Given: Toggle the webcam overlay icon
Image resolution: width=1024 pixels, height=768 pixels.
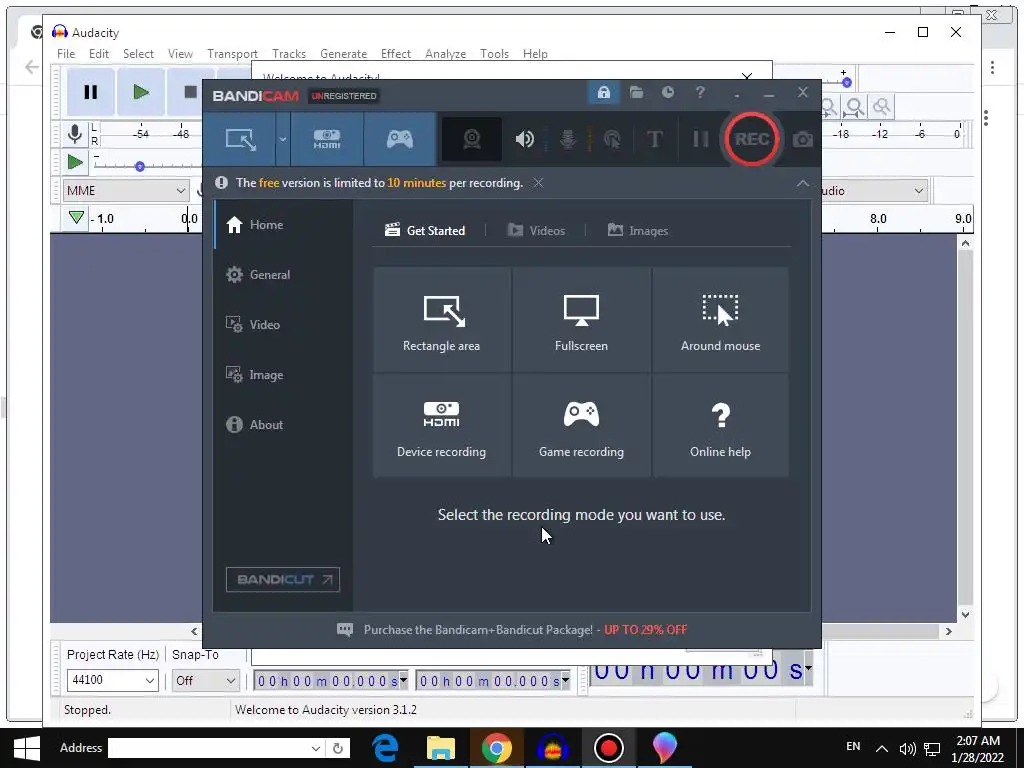Looking at the screenshot, I should coord(472,139).
